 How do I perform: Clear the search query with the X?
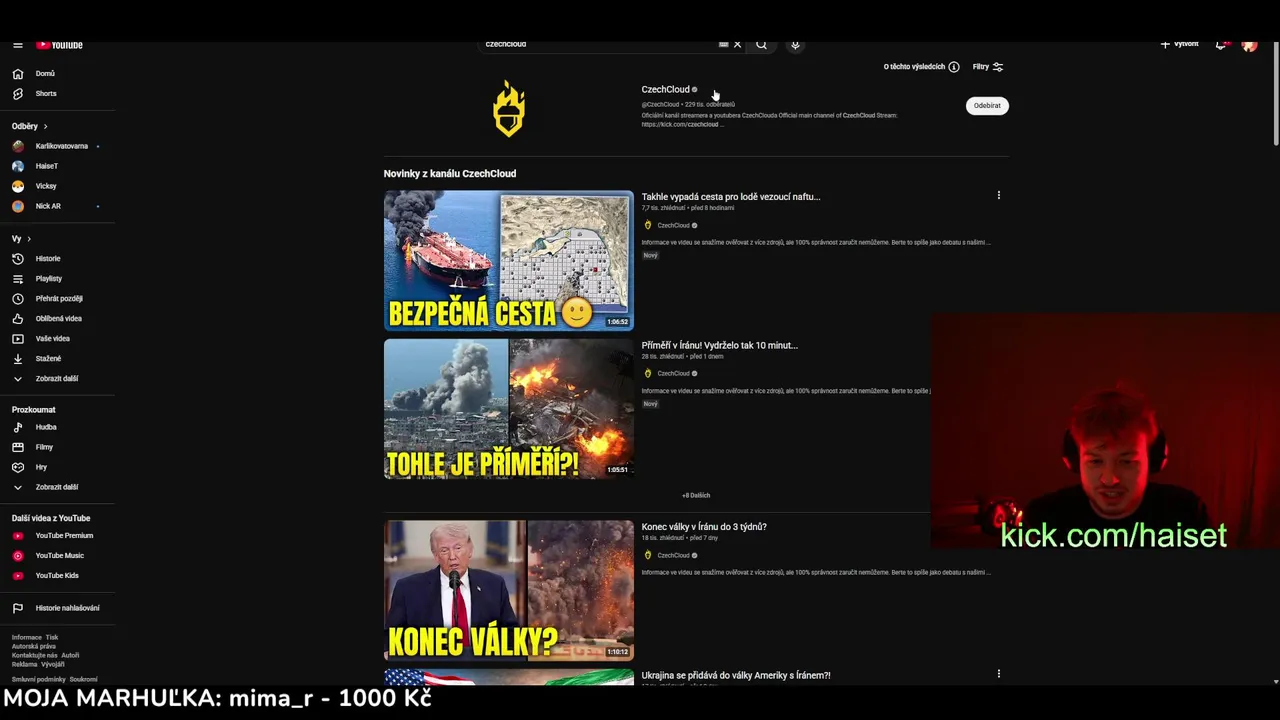738,44
